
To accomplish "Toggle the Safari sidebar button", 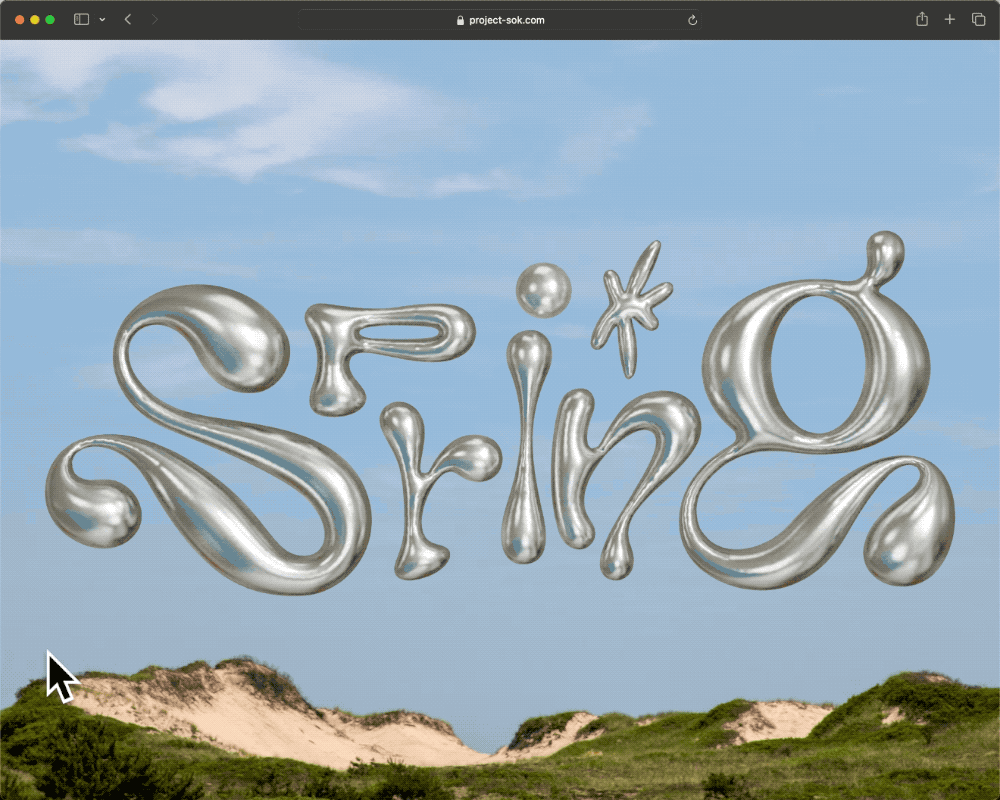I will tap(81, 20).
